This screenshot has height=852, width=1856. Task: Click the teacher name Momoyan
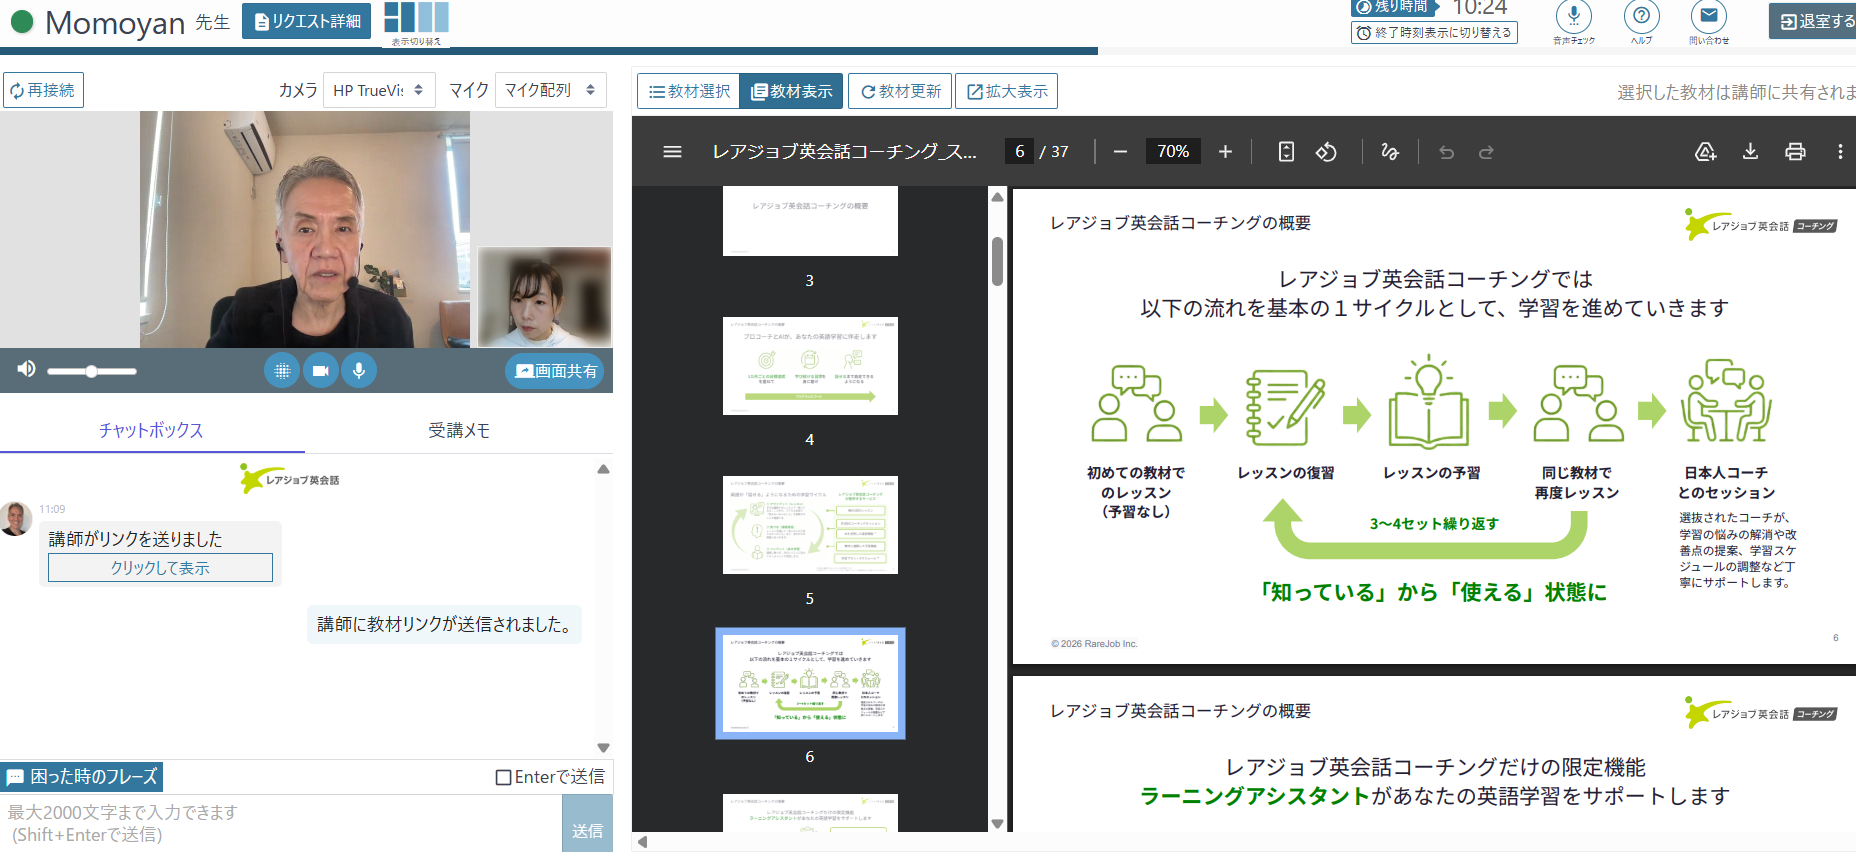pos(115,22)
